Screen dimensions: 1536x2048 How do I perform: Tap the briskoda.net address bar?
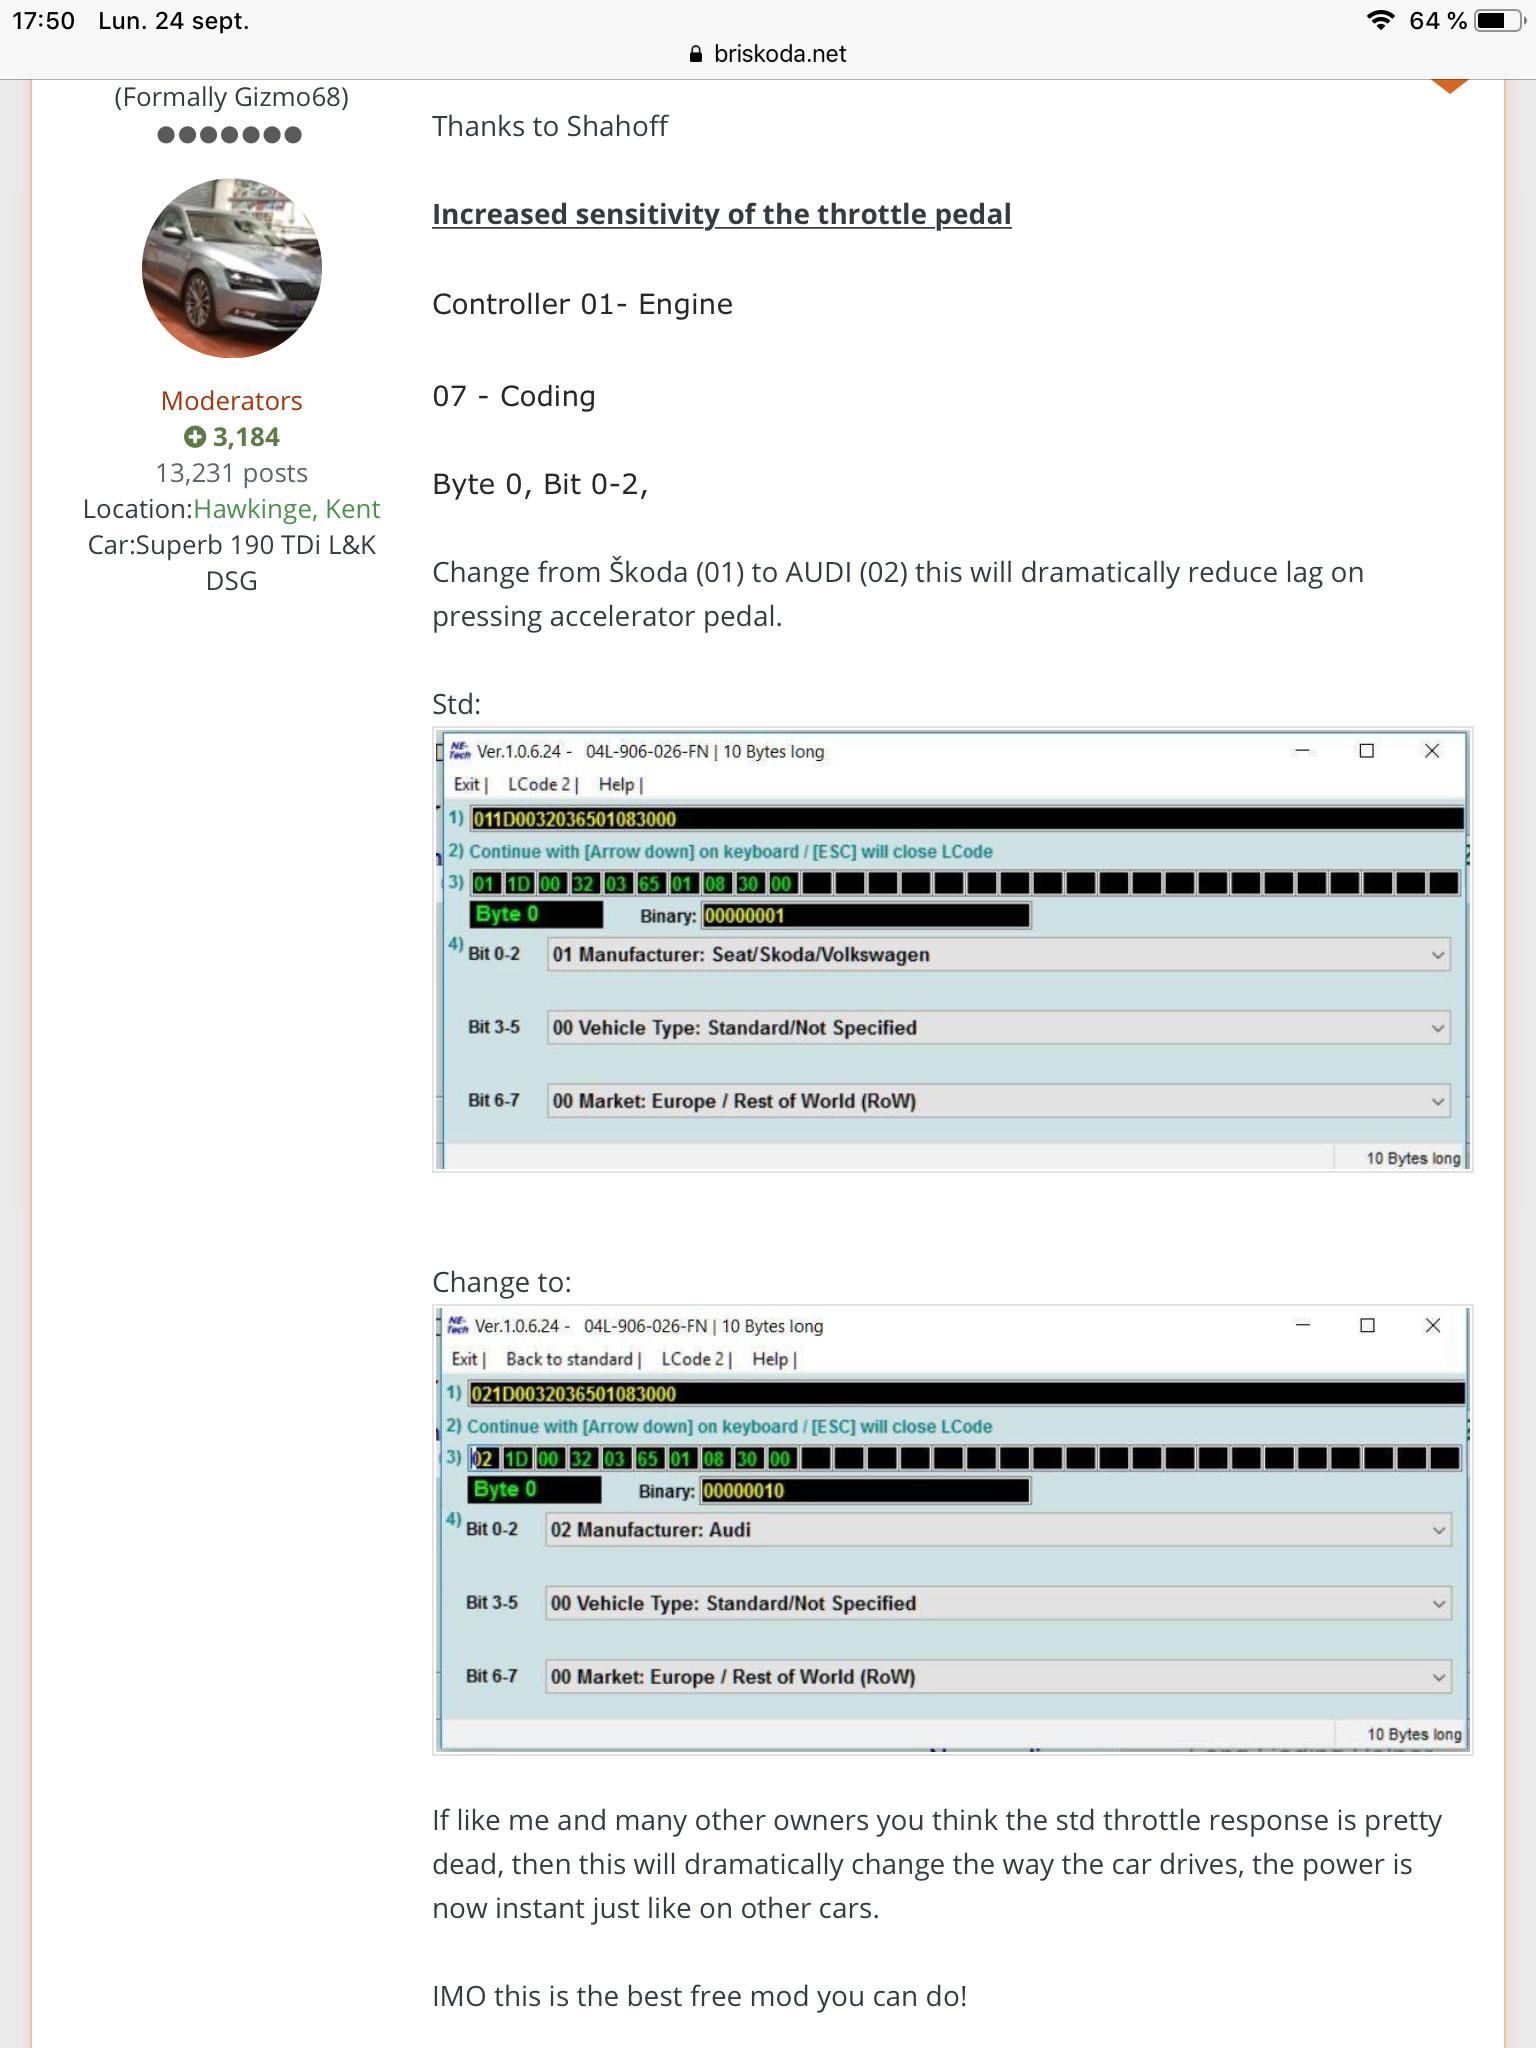(768, 54)
